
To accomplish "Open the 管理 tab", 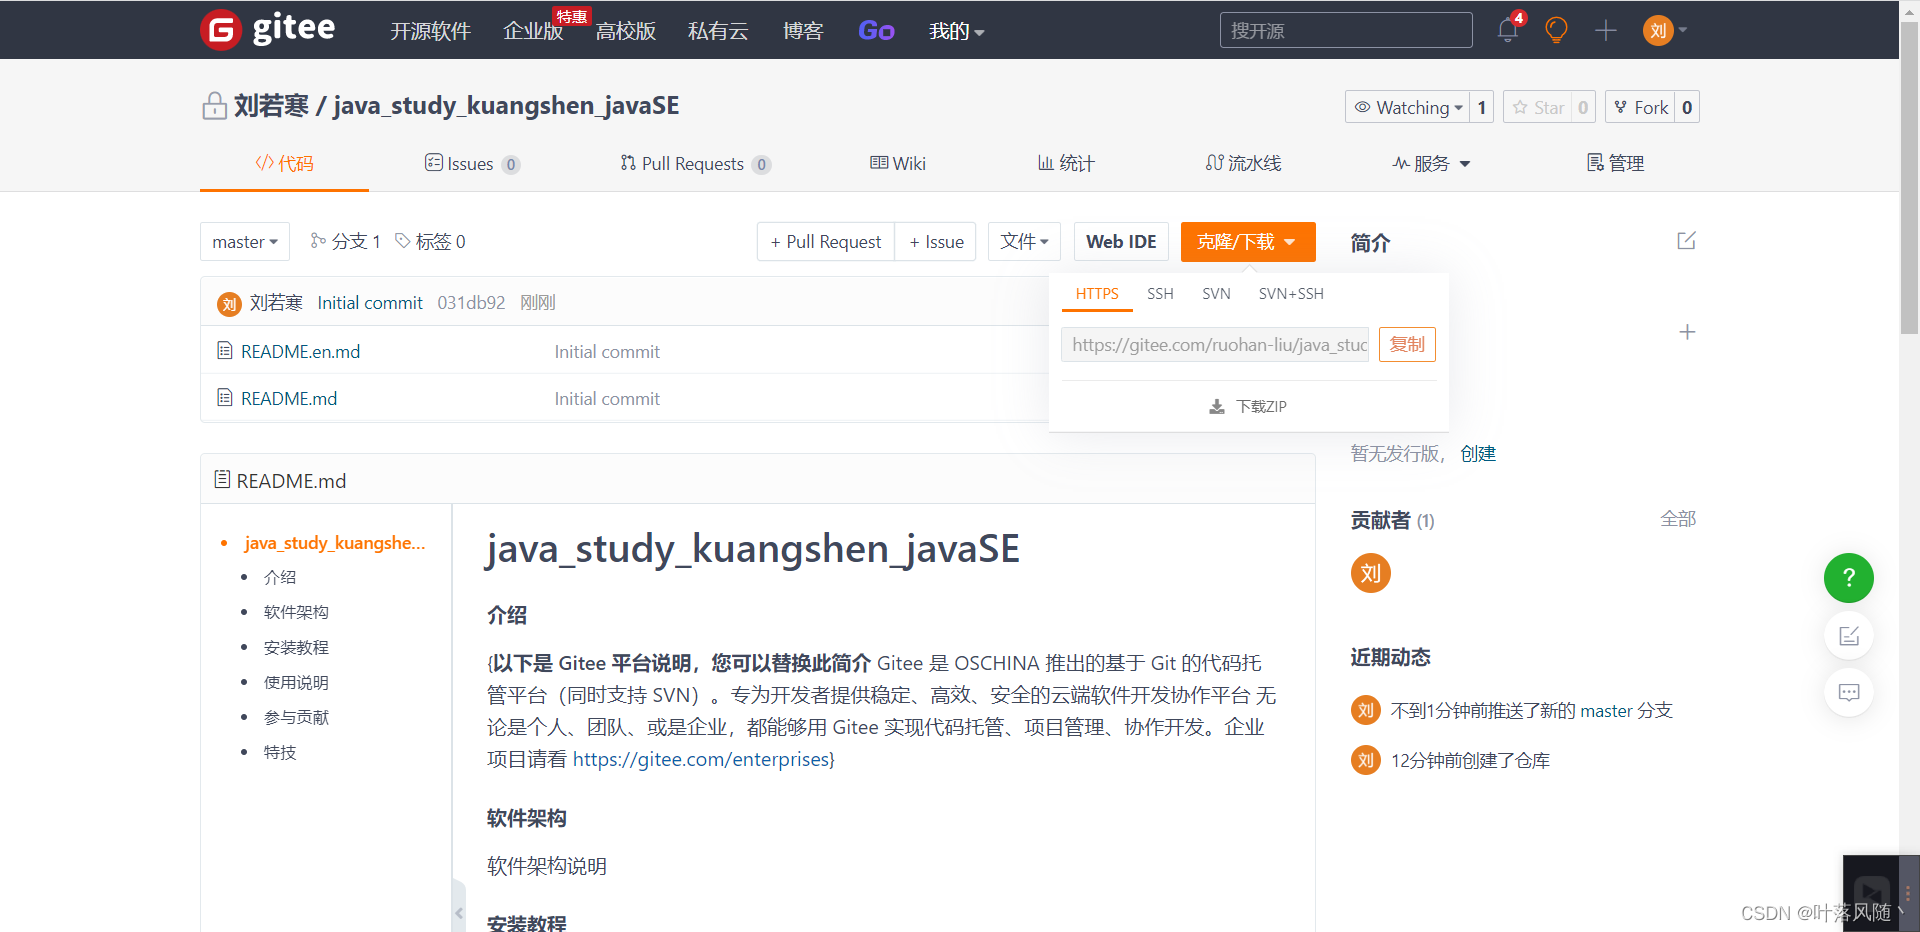I will coord(1615,163).
